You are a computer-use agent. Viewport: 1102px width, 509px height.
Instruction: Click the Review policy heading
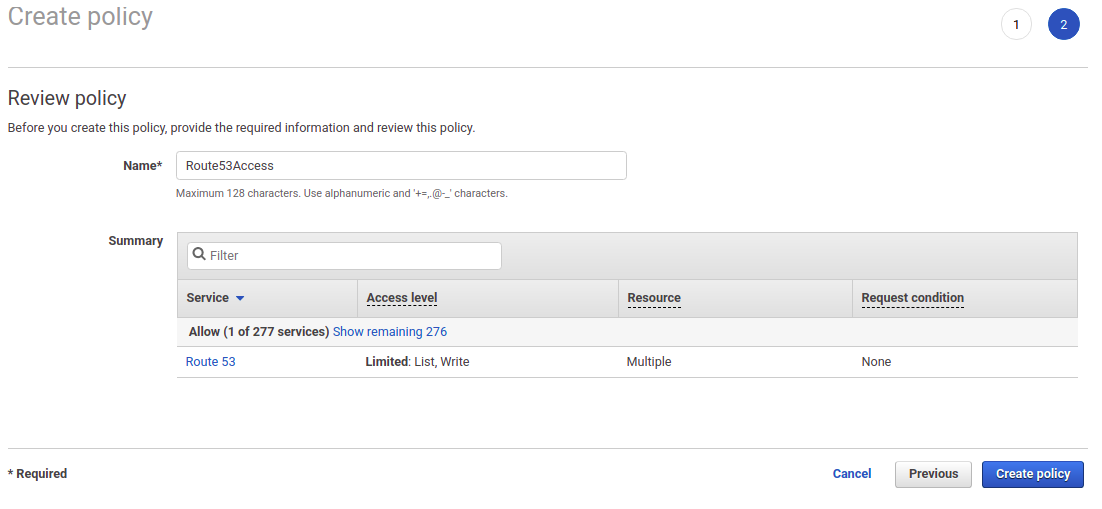click(67, 98)
